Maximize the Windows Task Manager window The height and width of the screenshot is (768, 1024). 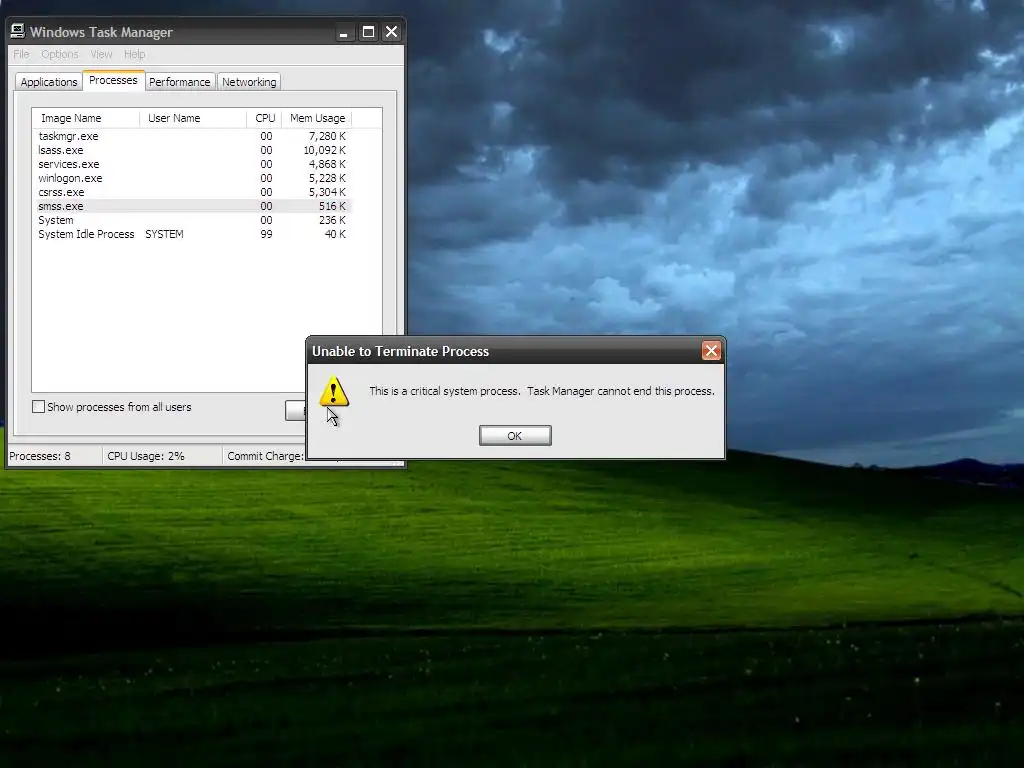point(368,31)
